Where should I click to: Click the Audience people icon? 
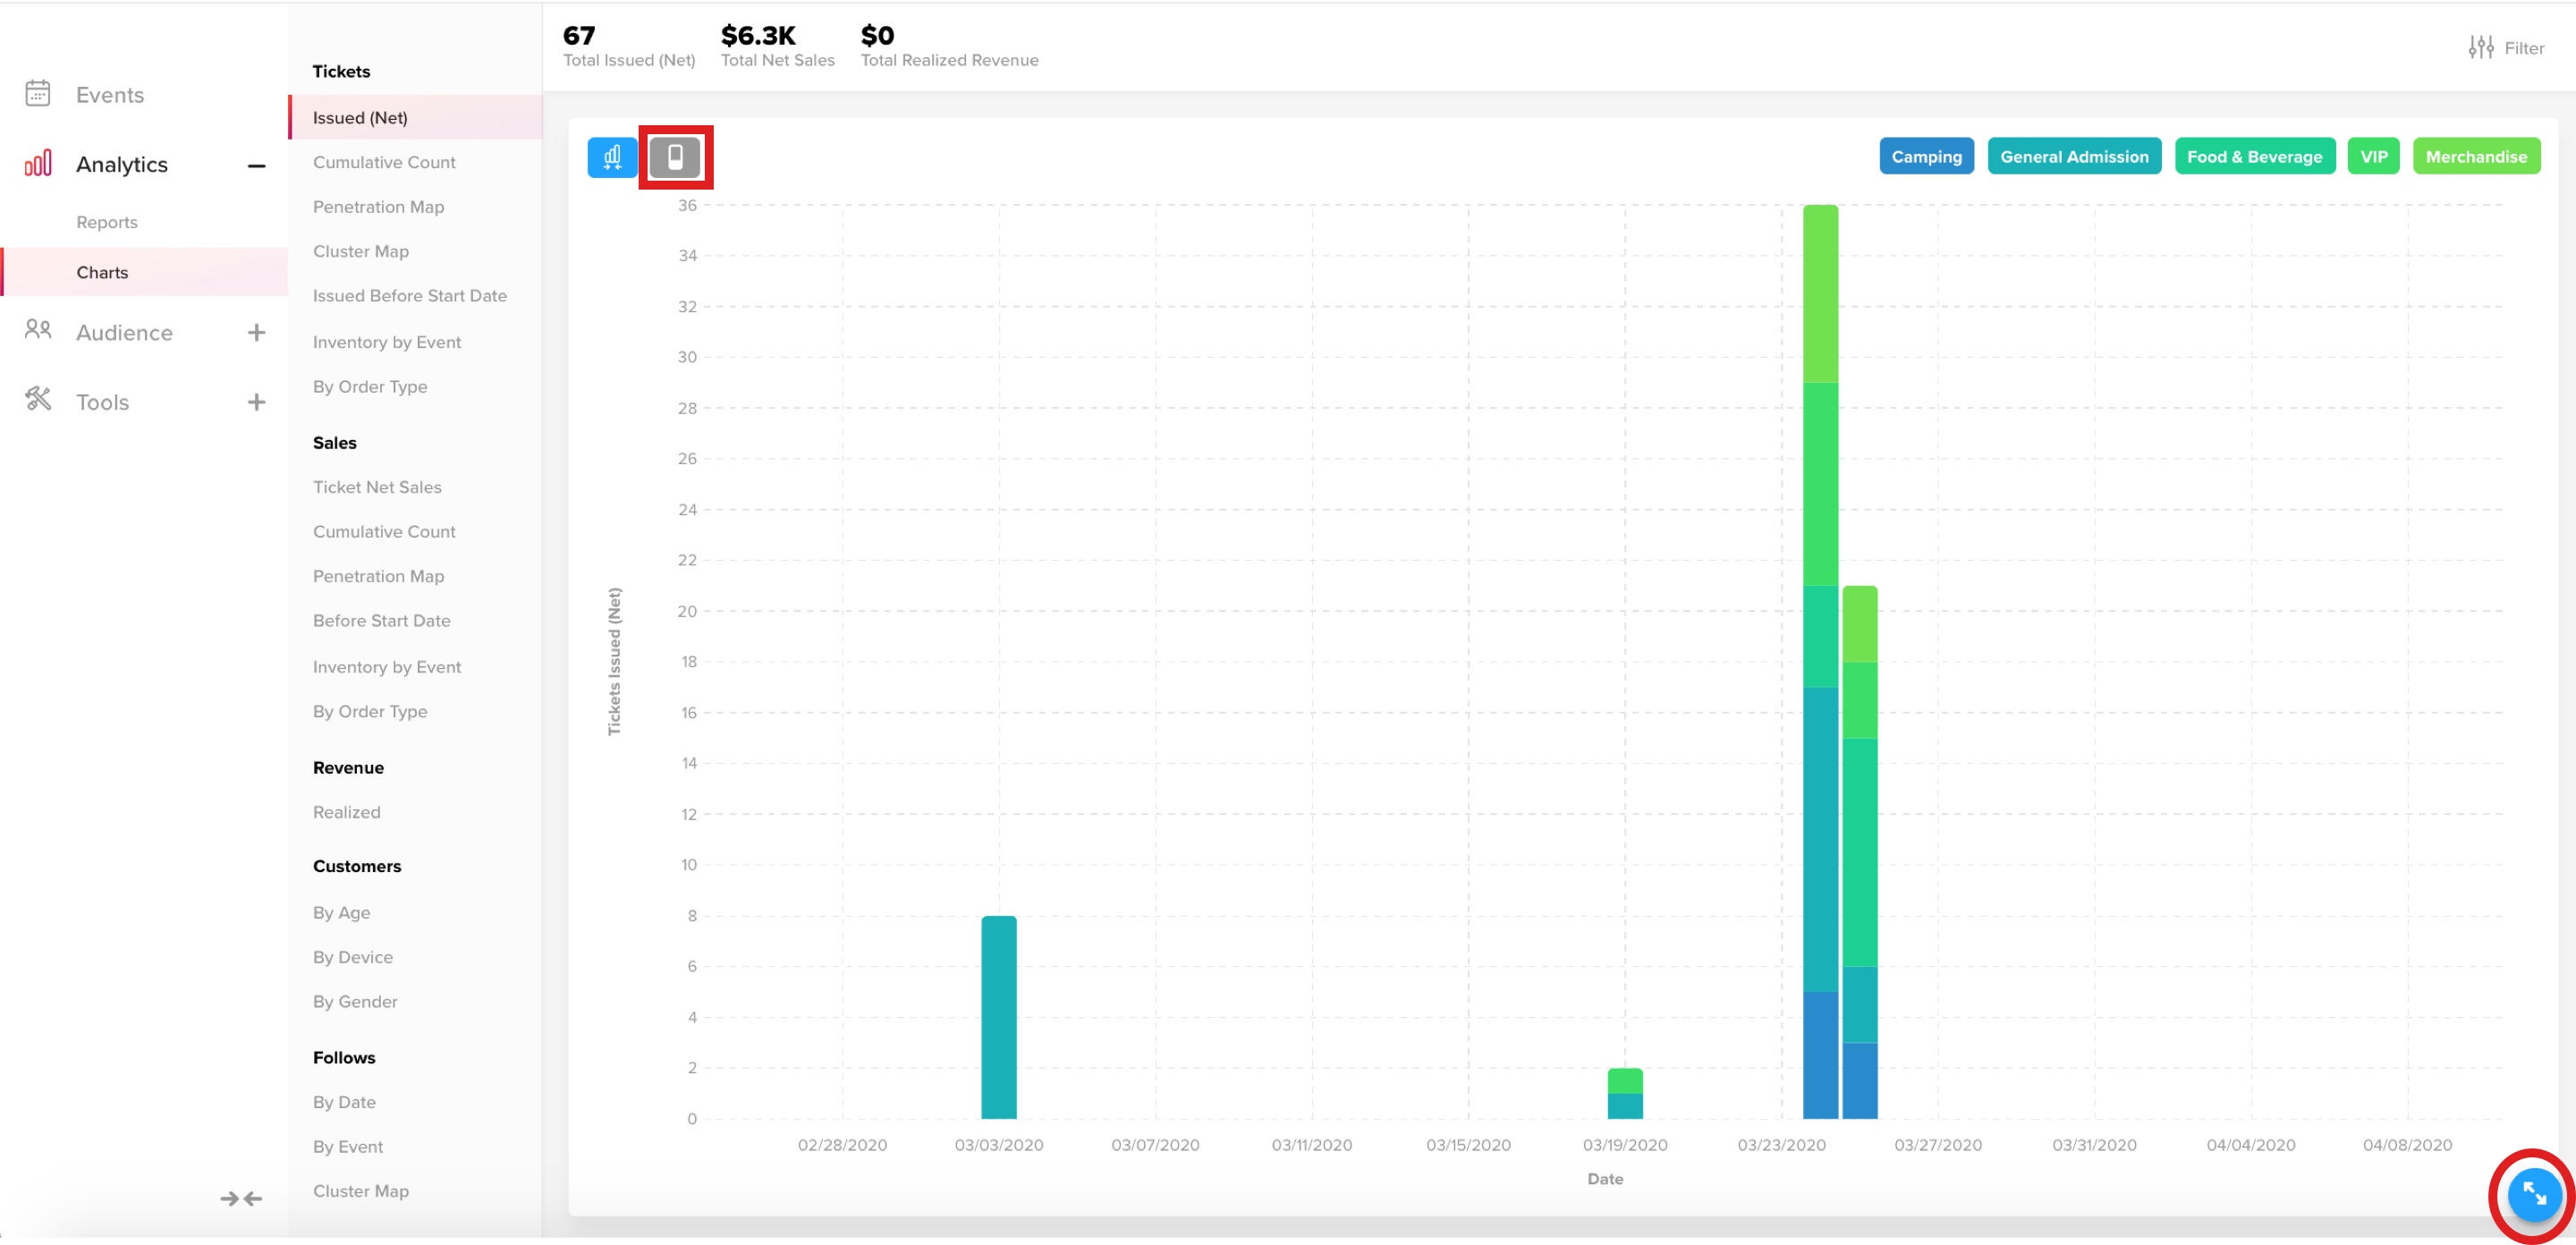[38, 330]
